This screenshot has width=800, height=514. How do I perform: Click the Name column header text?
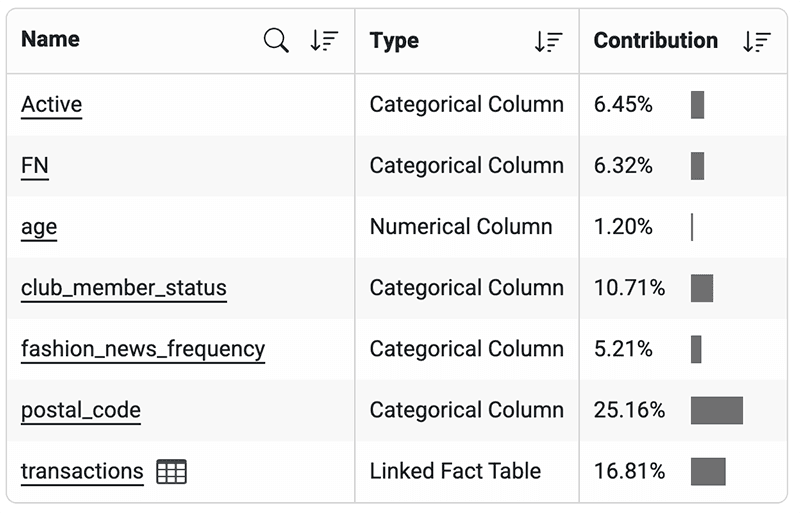pos(50,40)
